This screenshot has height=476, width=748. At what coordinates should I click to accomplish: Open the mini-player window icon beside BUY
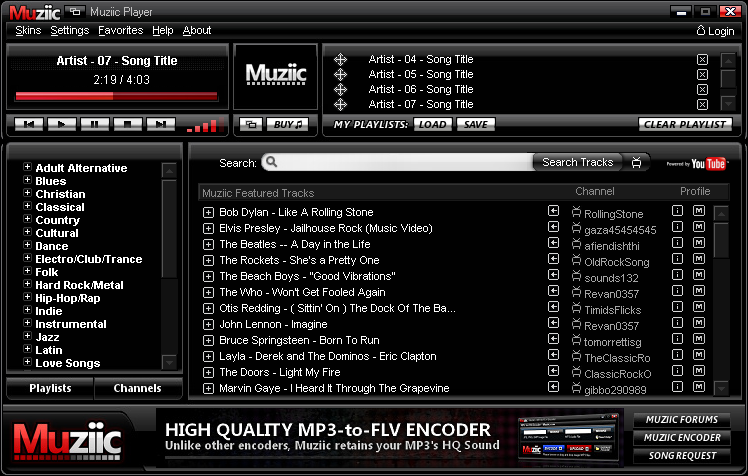251,124
